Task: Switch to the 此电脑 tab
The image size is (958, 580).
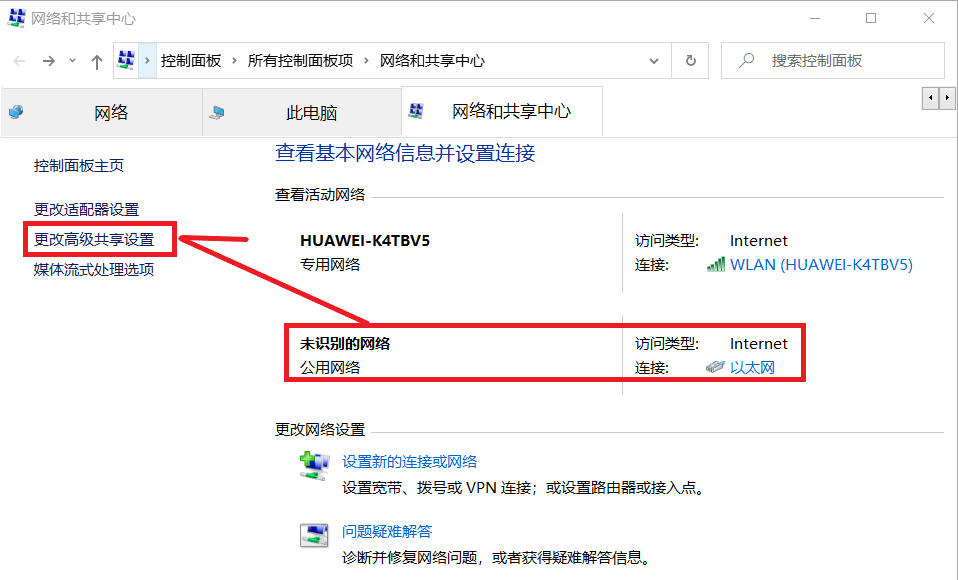Action: point(302,112)
